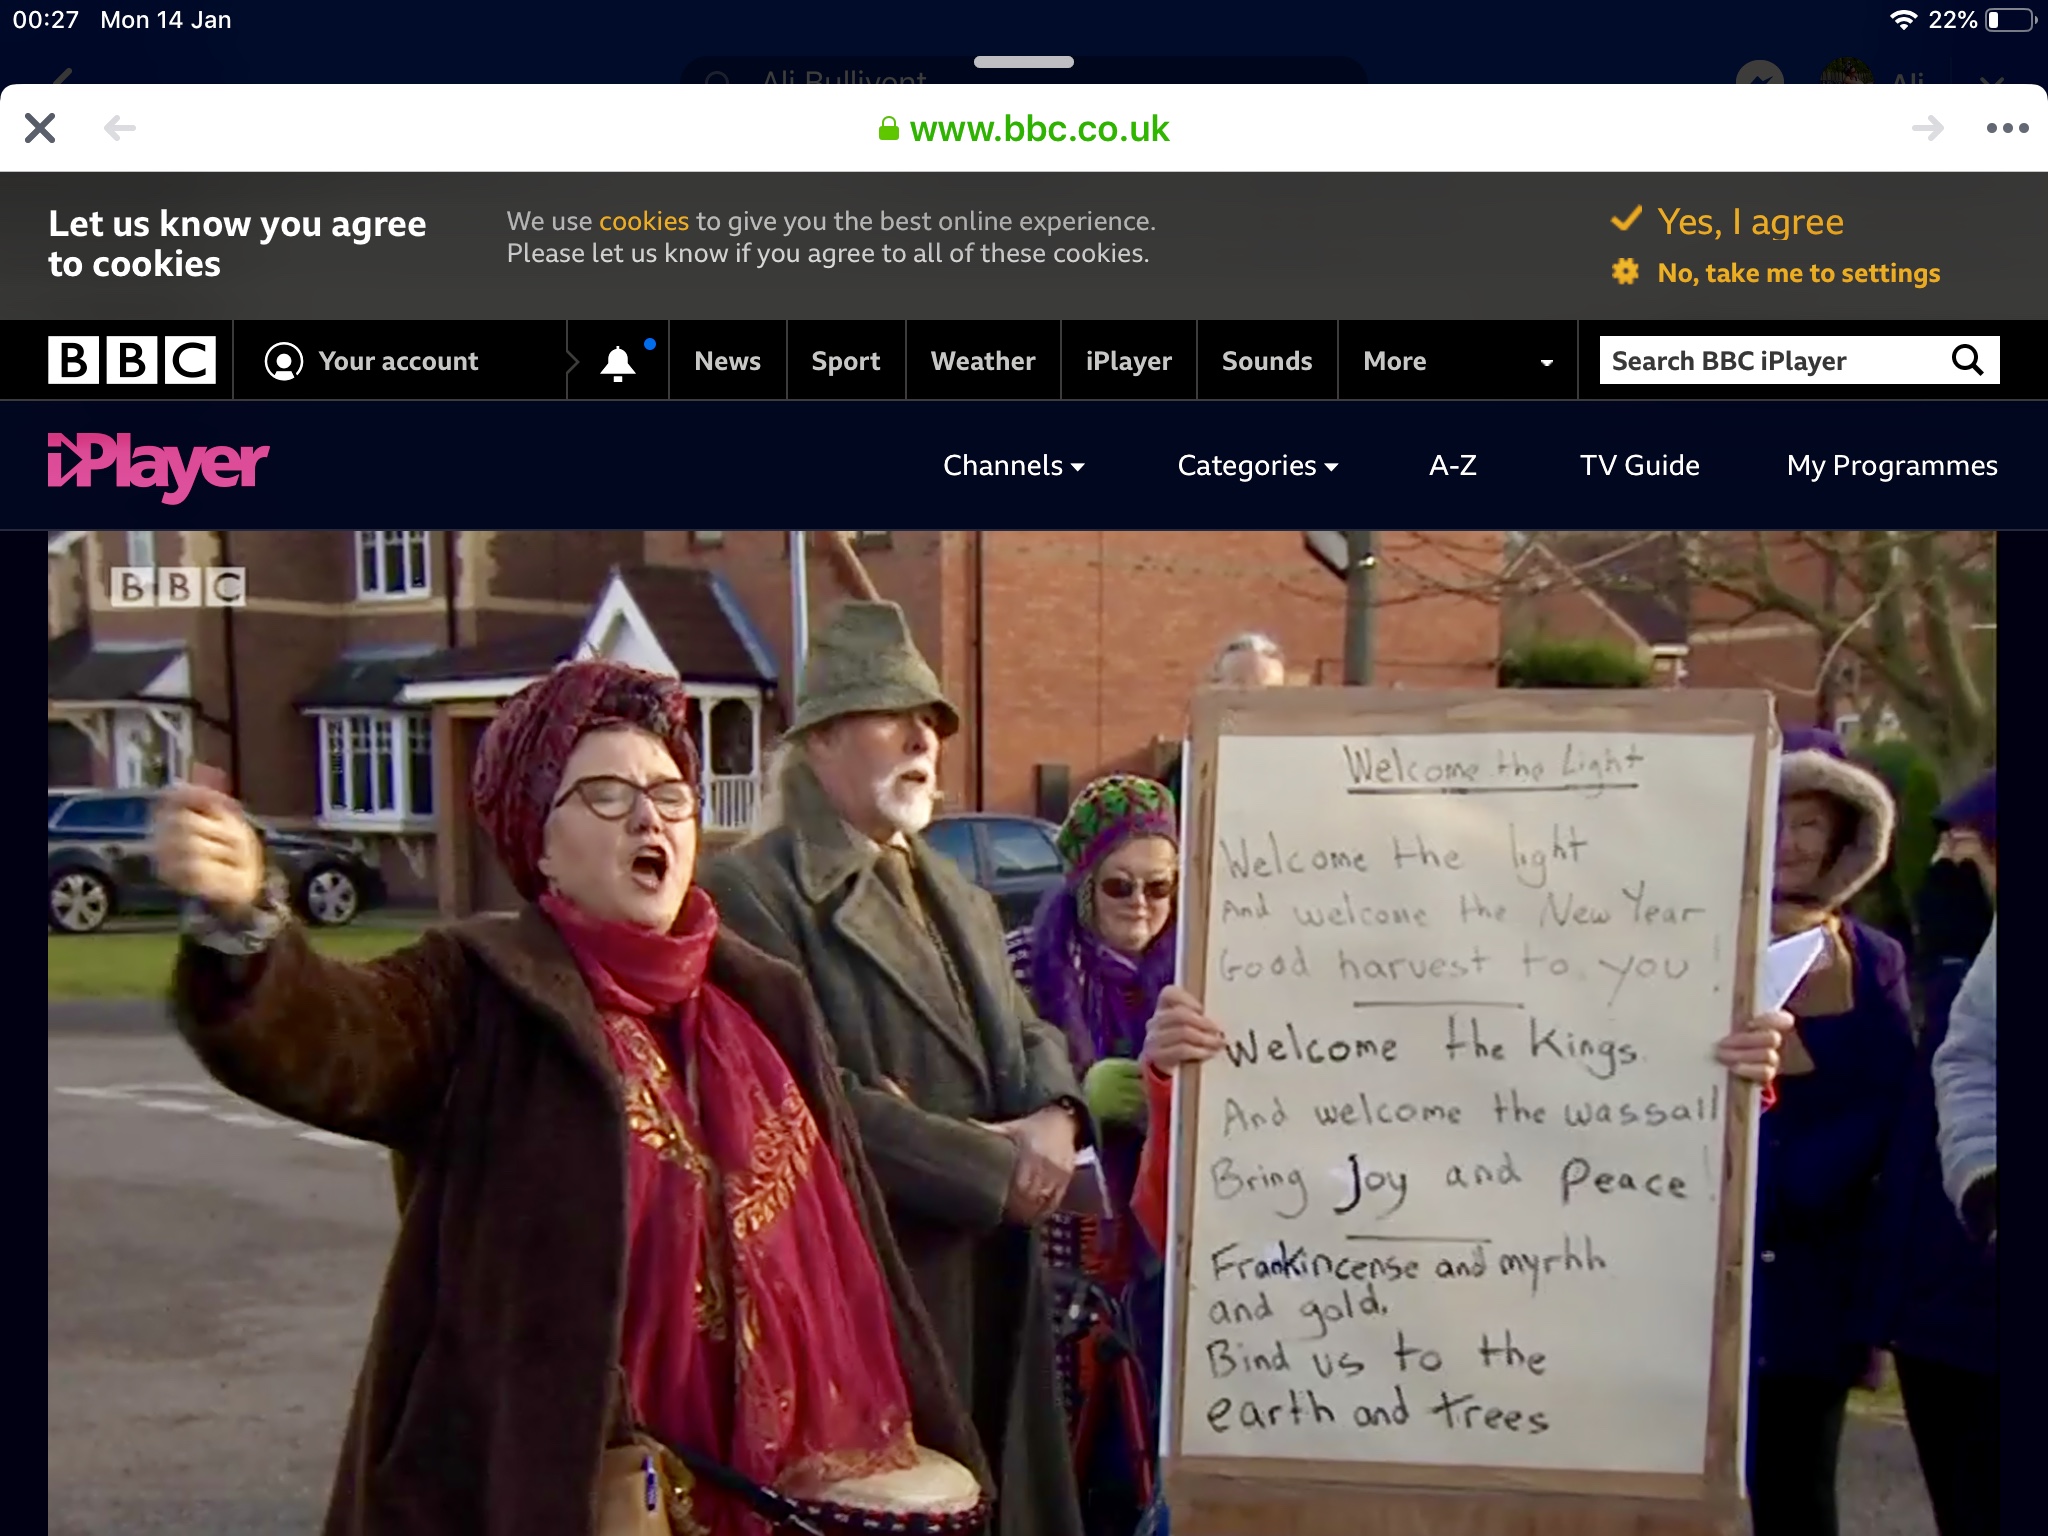Go to the News section
The height and width of the screenshot is (1536, 2048).
(728, 361)
